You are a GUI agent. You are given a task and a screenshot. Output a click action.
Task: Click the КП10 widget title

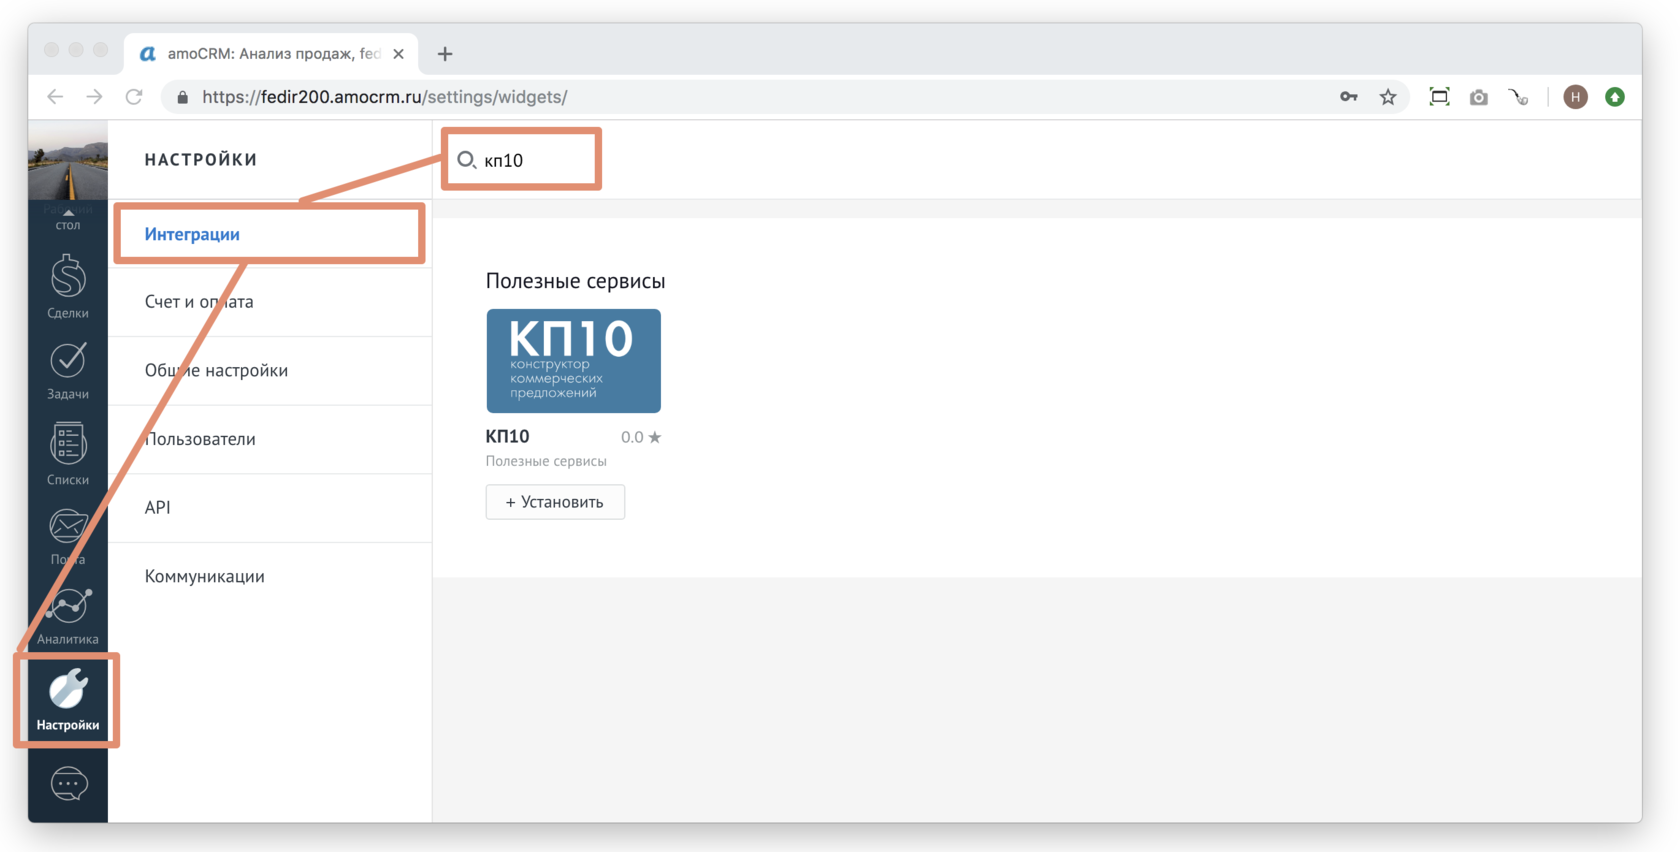point(507,437)
